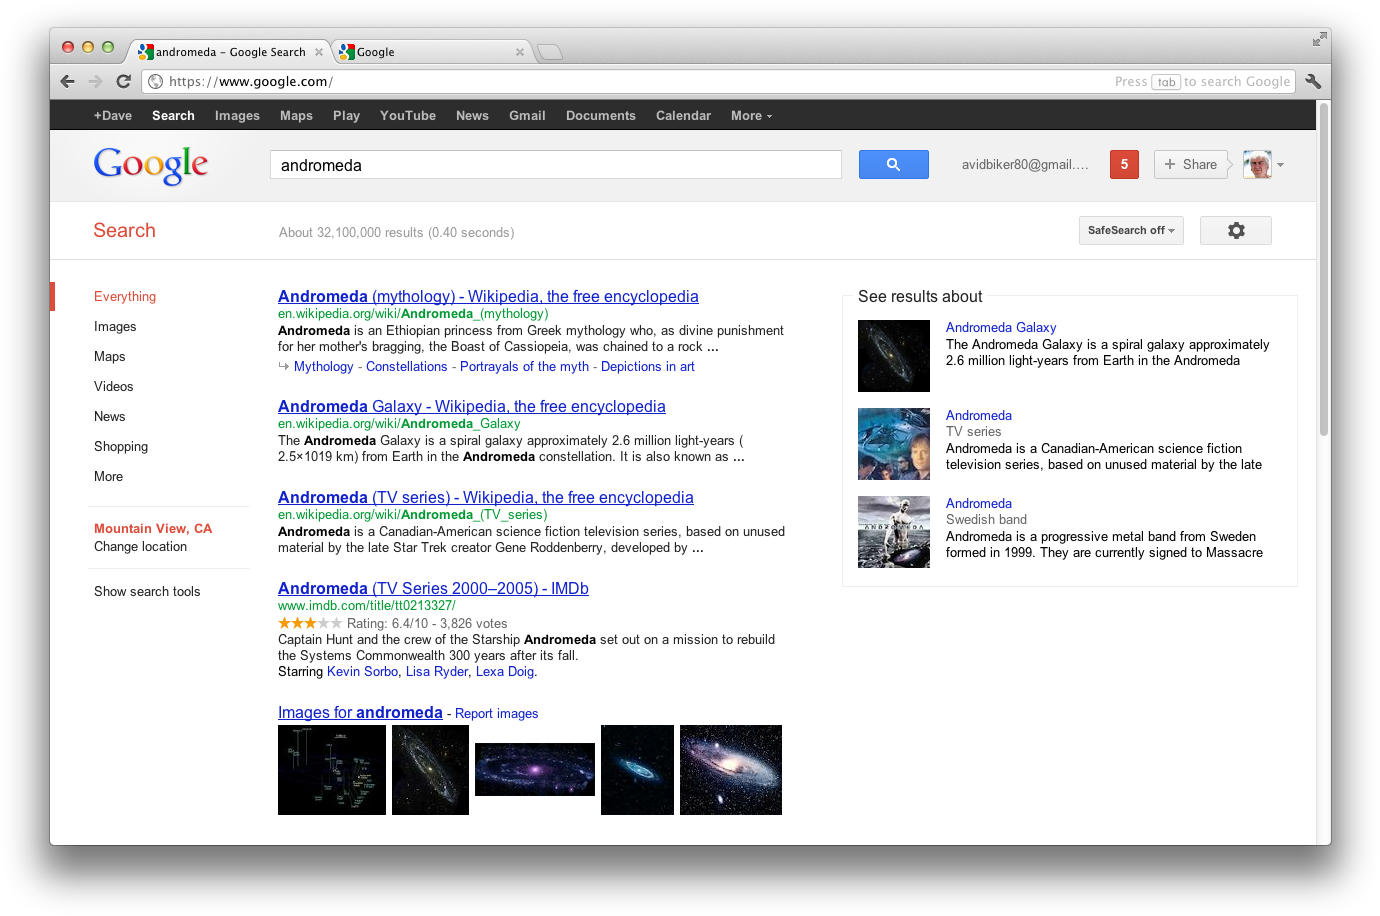Viewport: 1380px width, 916px height.
Task: Click the Lisa Ryder link
Action: pos(437,672)
